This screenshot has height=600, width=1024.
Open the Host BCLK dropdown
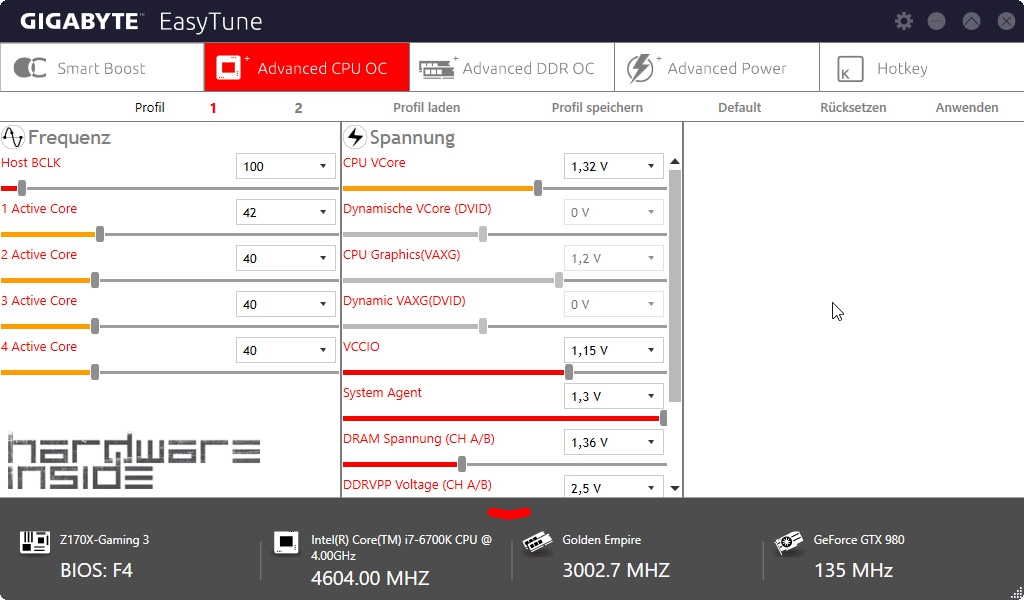coord(285,166)
